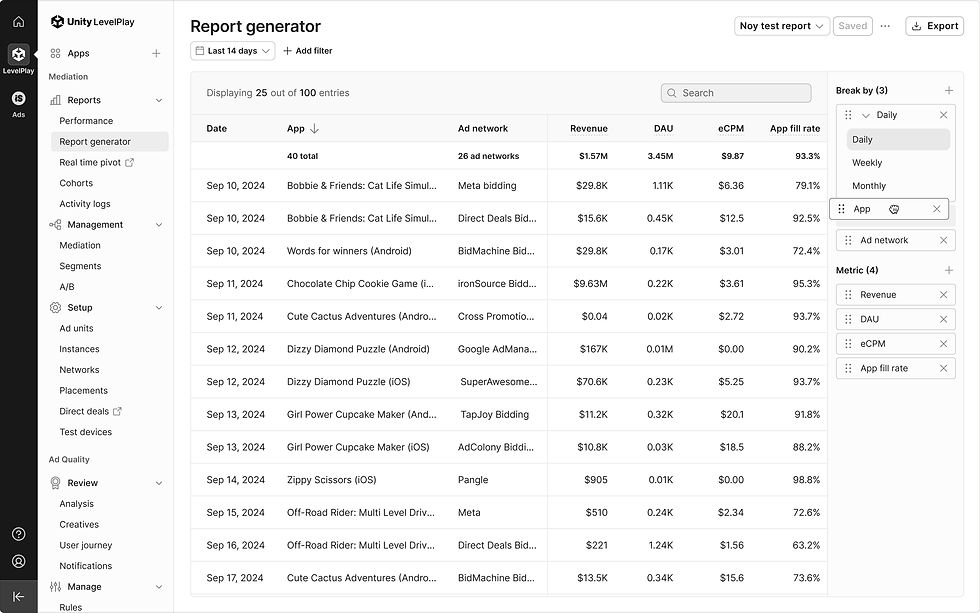Click the Date column header
980x613 pixels.
[216, 129]
